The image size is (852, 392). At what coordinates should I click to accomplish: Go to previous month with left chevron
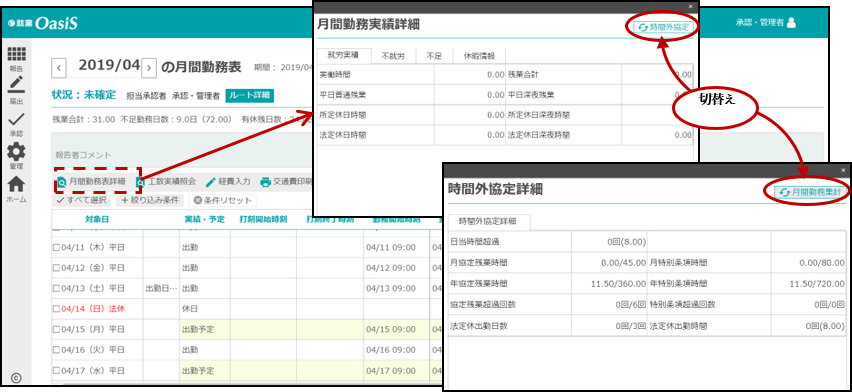coord(59,68)
